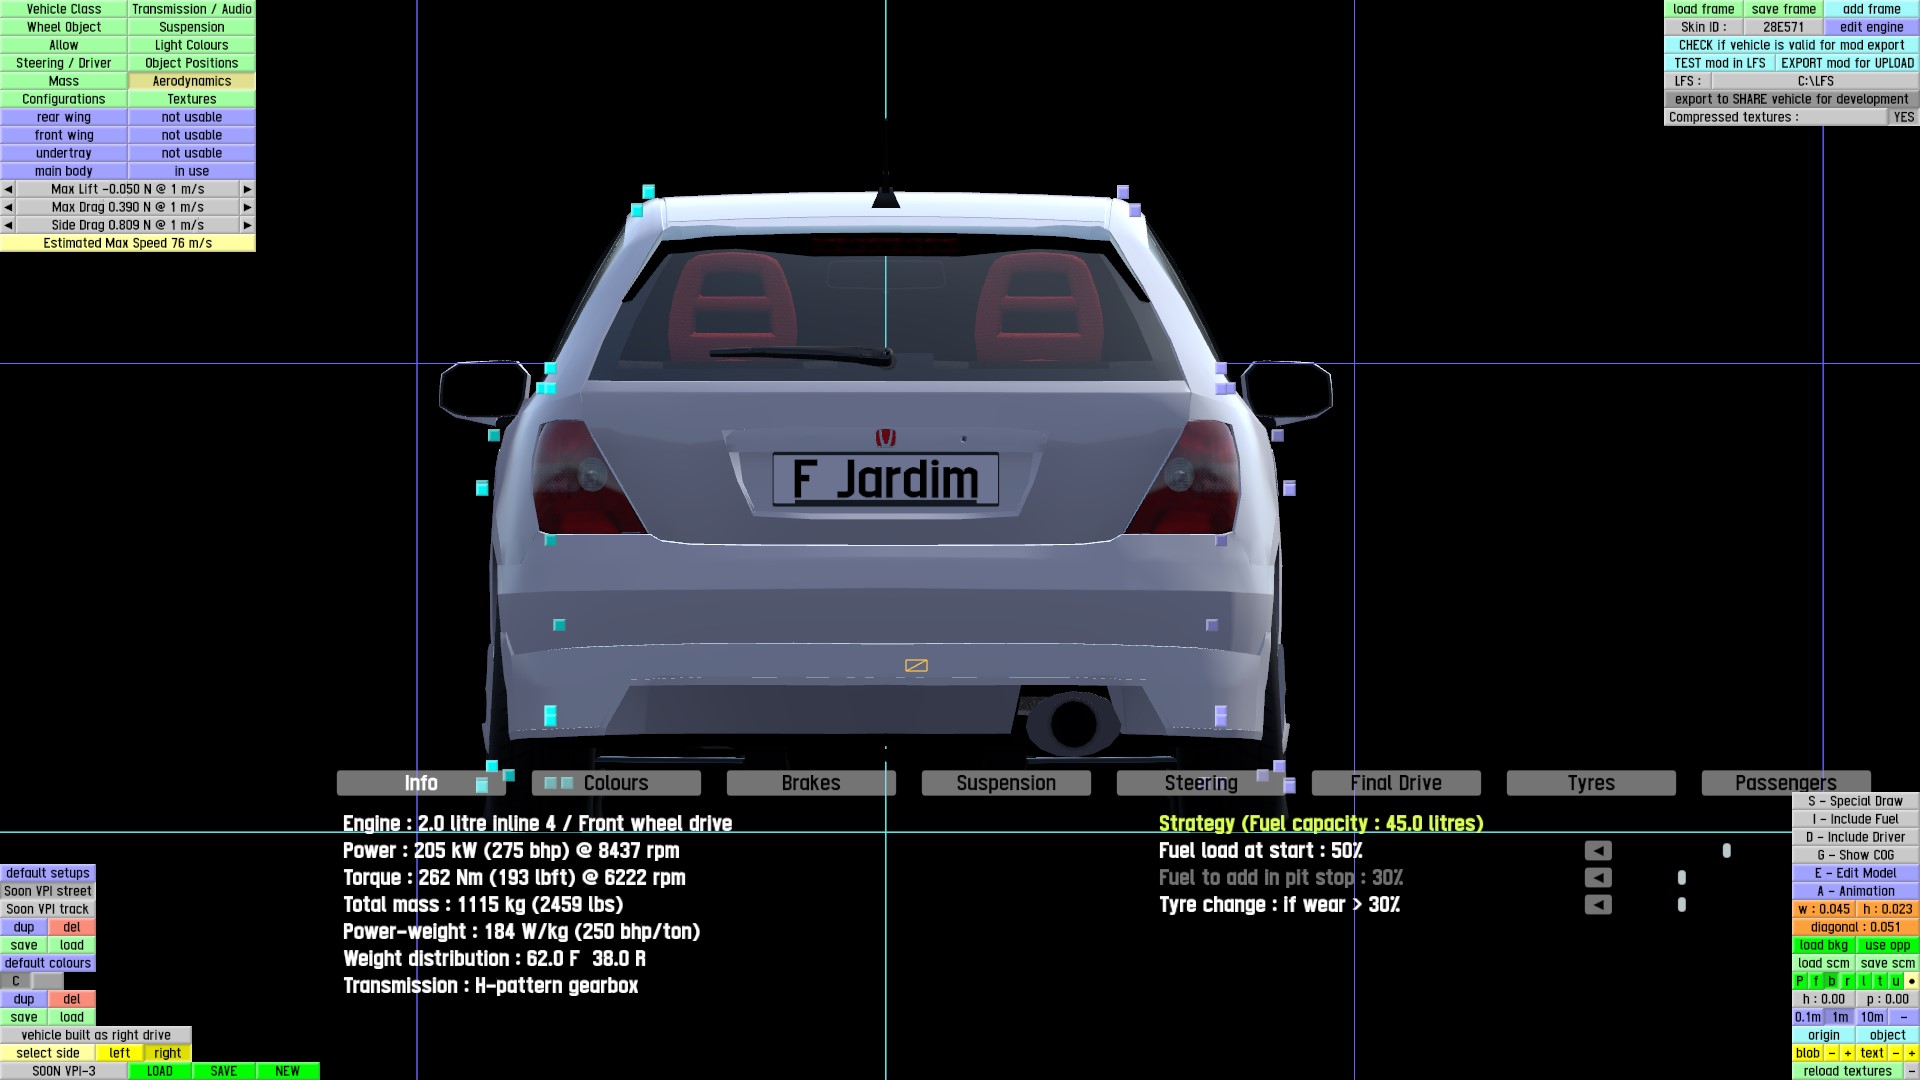Increase blob size with plus button

coord(1847,1053)
